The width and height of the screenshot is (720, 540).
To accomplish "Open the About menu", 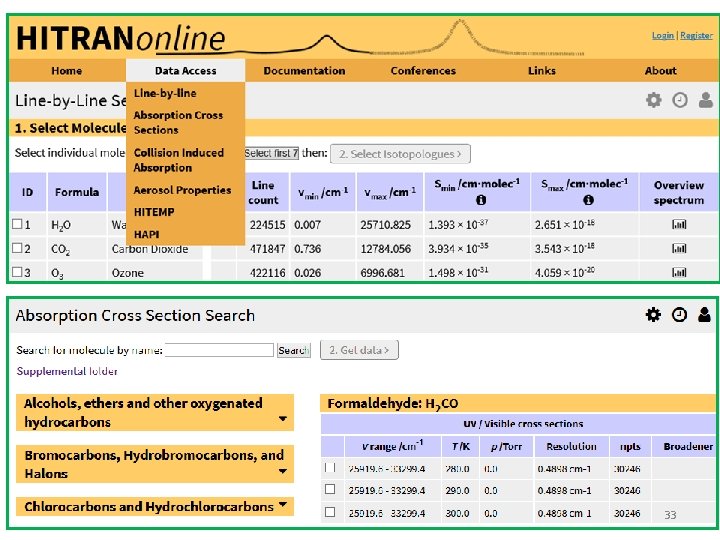I will coord(660,71).
